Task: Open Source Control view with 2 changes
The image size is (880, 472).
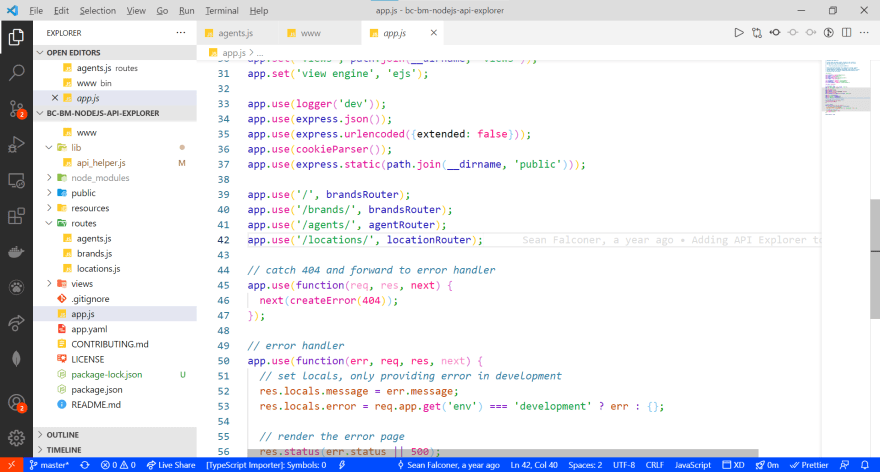Action: coord(16,109)
